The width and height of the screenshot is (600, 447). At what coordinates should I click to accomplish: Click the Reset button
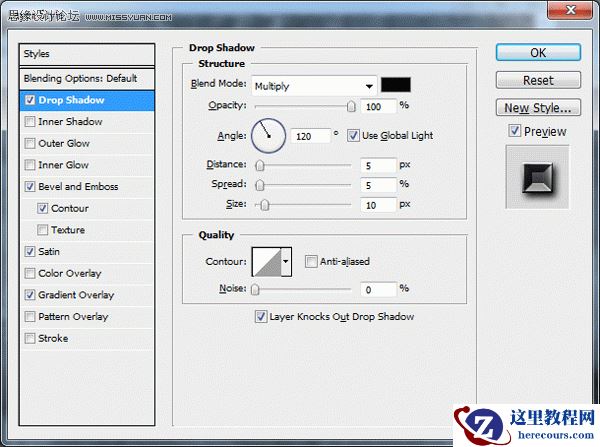click(538, 80)
